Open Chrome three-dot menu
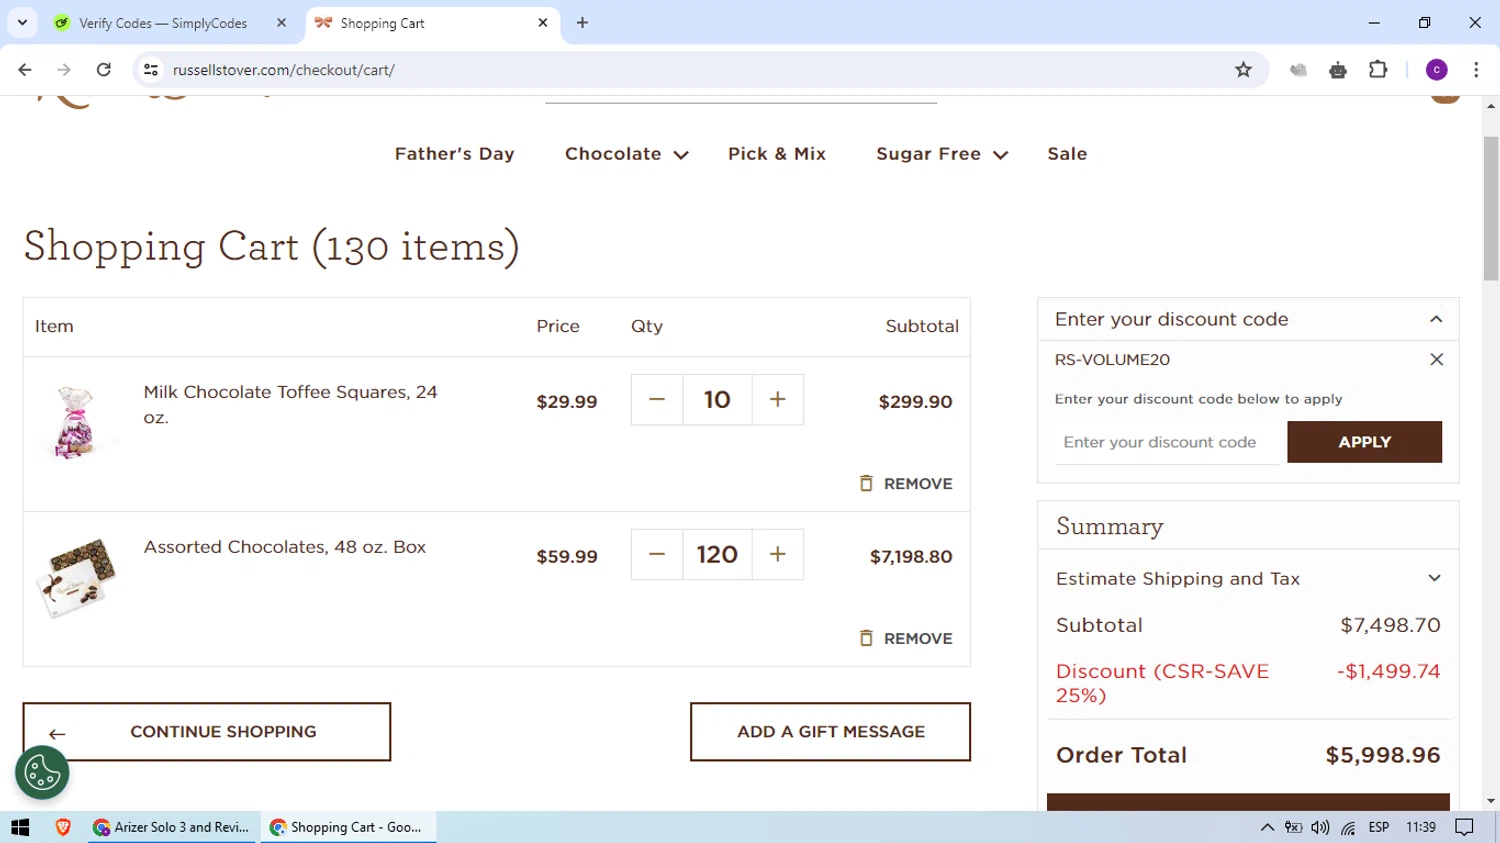Image resolution: width=1500 pixels, height=843 pixels. point(1476,70)
